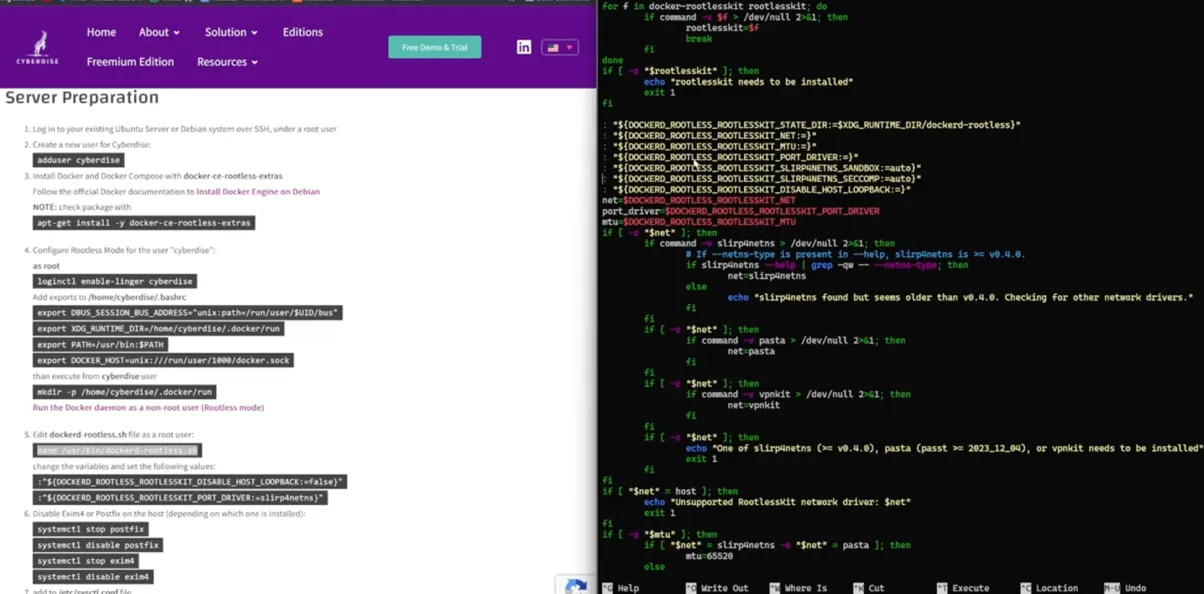
Task: Click the highlighted nano dockerd-rootless.sh command
Action: point(117,451)
